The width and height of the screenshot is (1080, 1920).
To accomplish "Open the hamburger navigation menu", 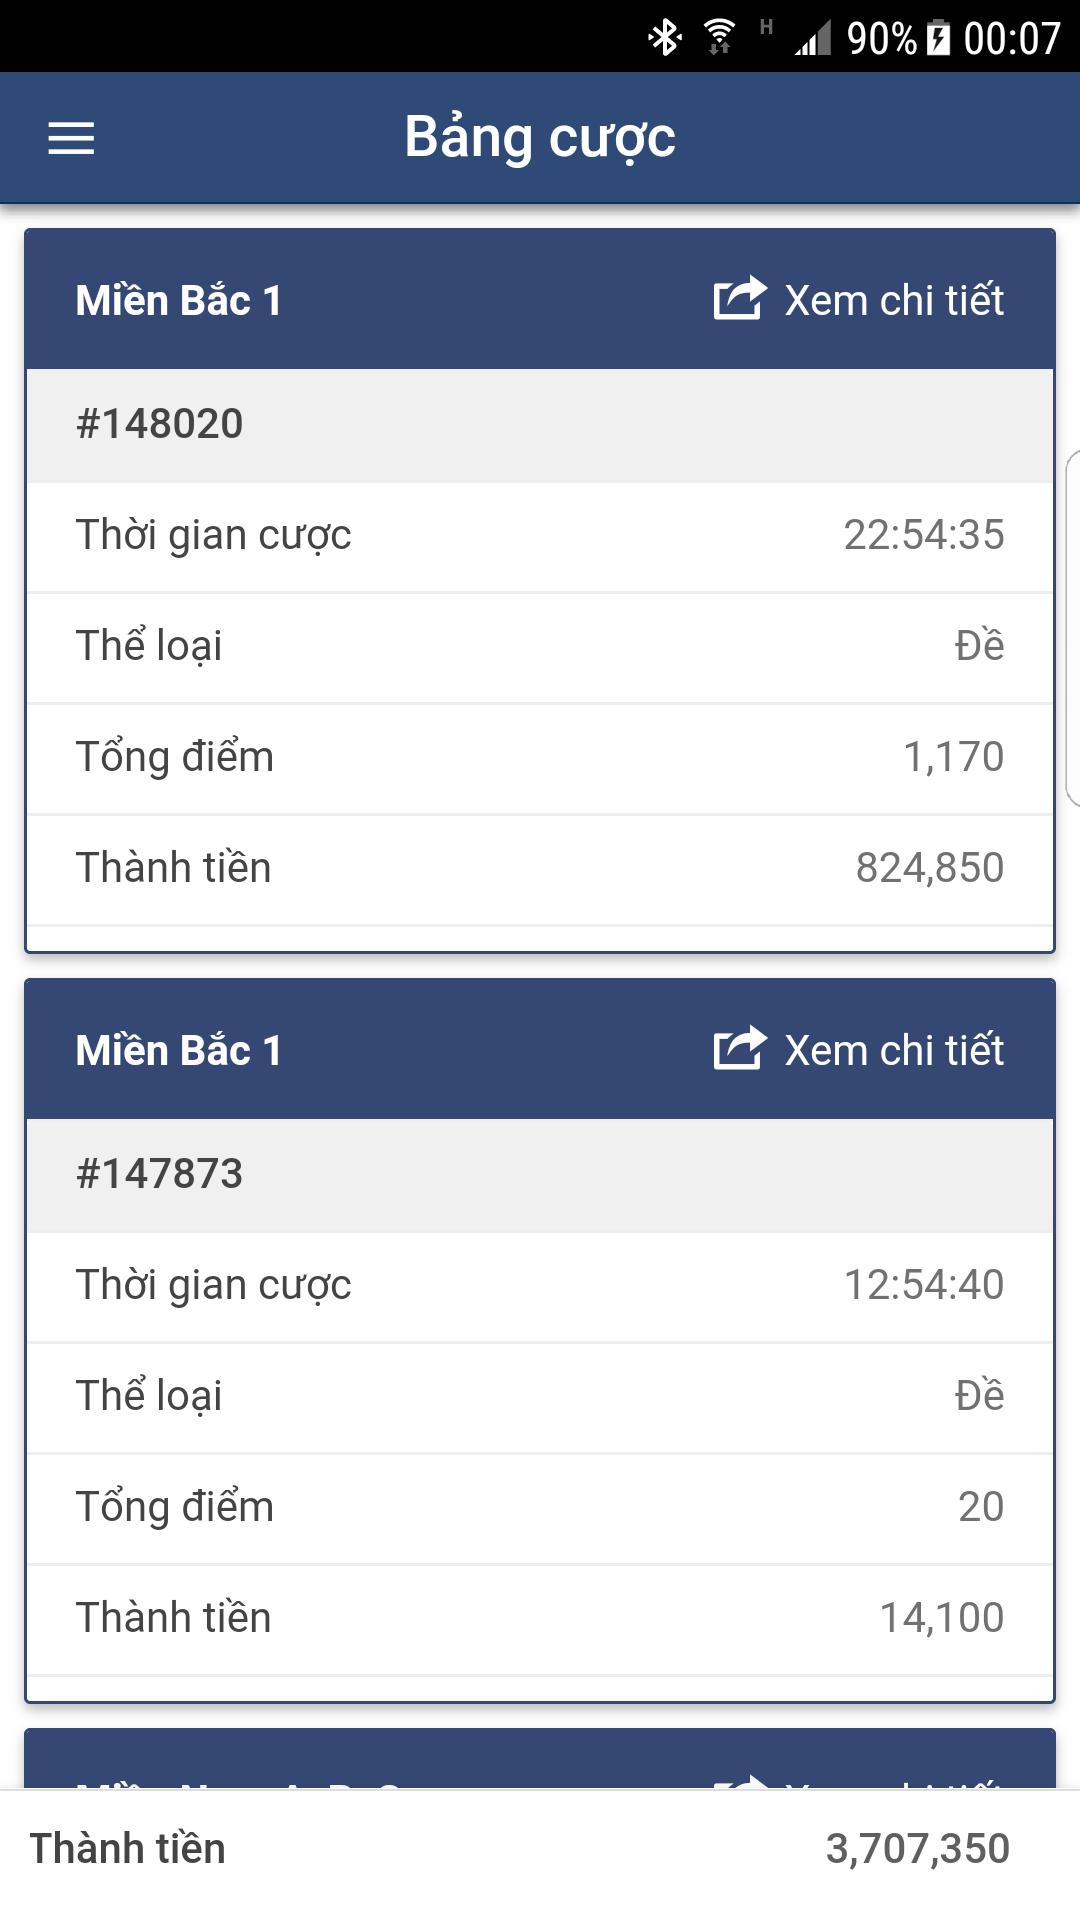I will point(71,138).
